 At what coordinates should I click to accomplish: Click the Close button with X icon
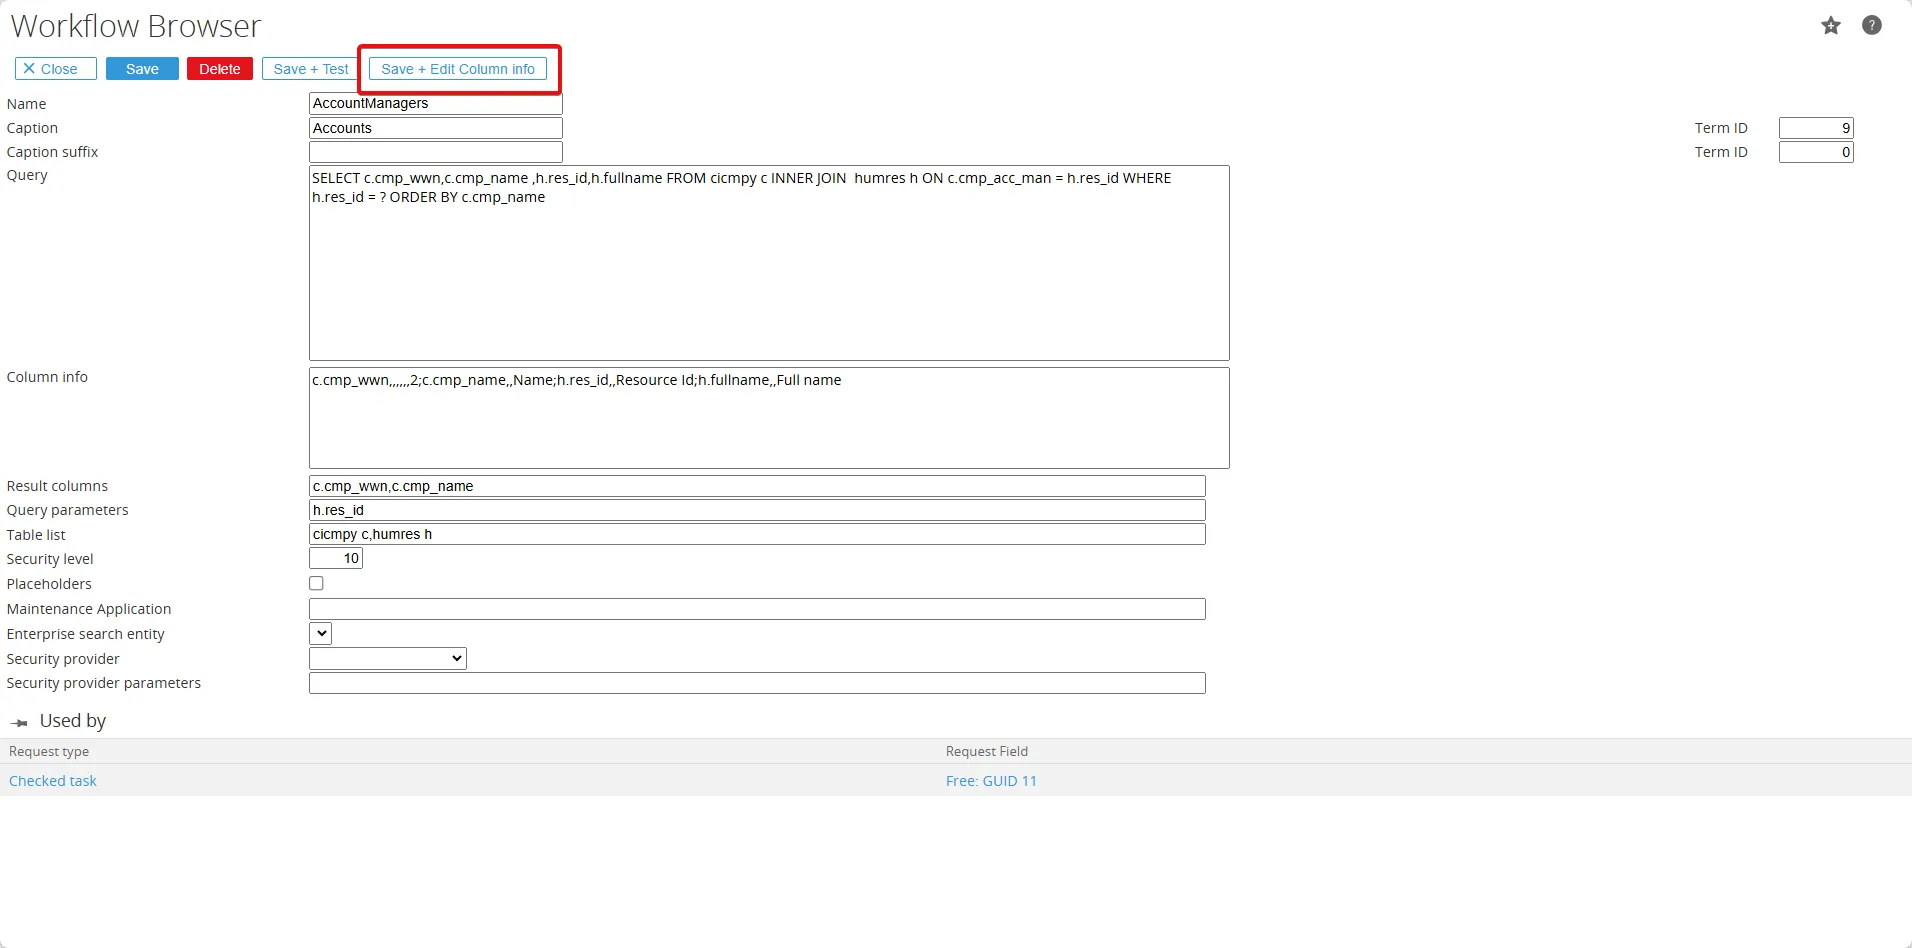point(56,69)
